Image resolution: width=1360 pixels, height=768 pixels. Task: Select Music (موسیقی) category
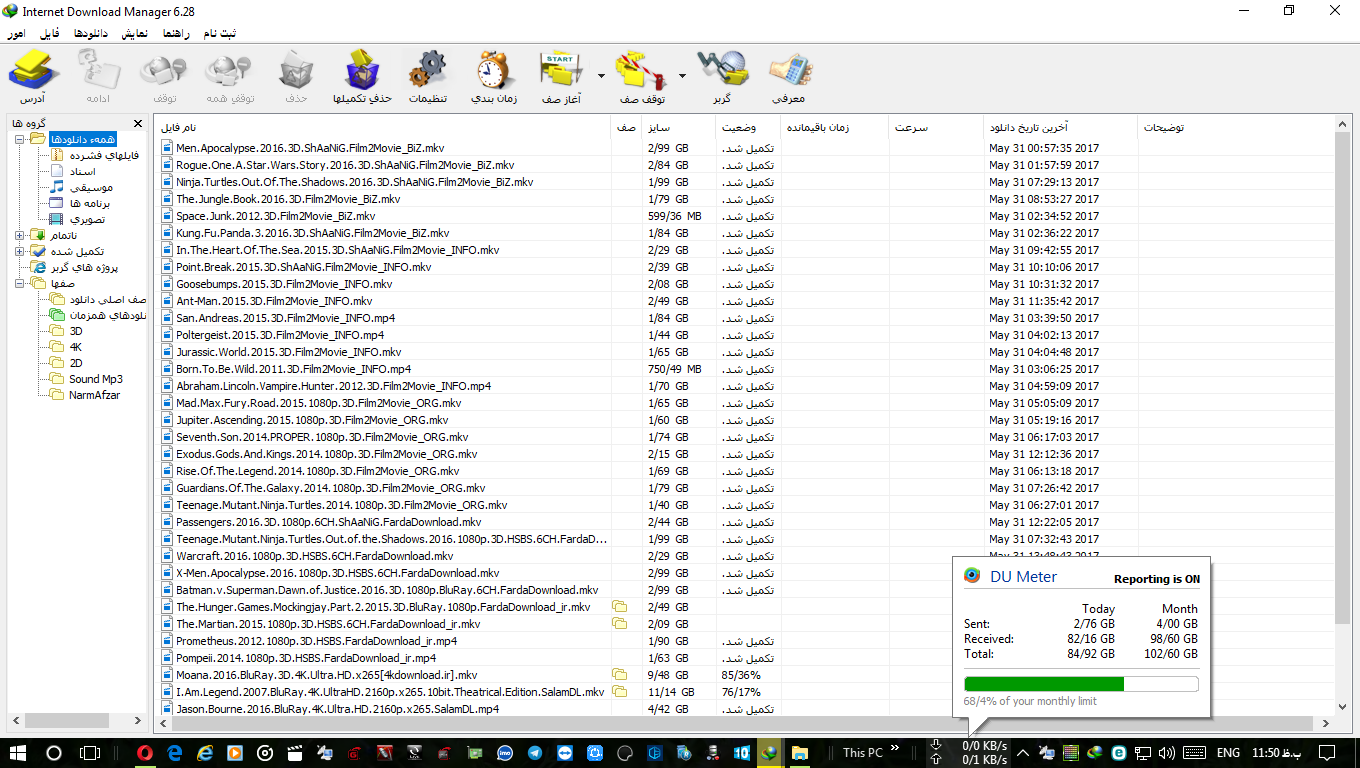pos(83,187)
